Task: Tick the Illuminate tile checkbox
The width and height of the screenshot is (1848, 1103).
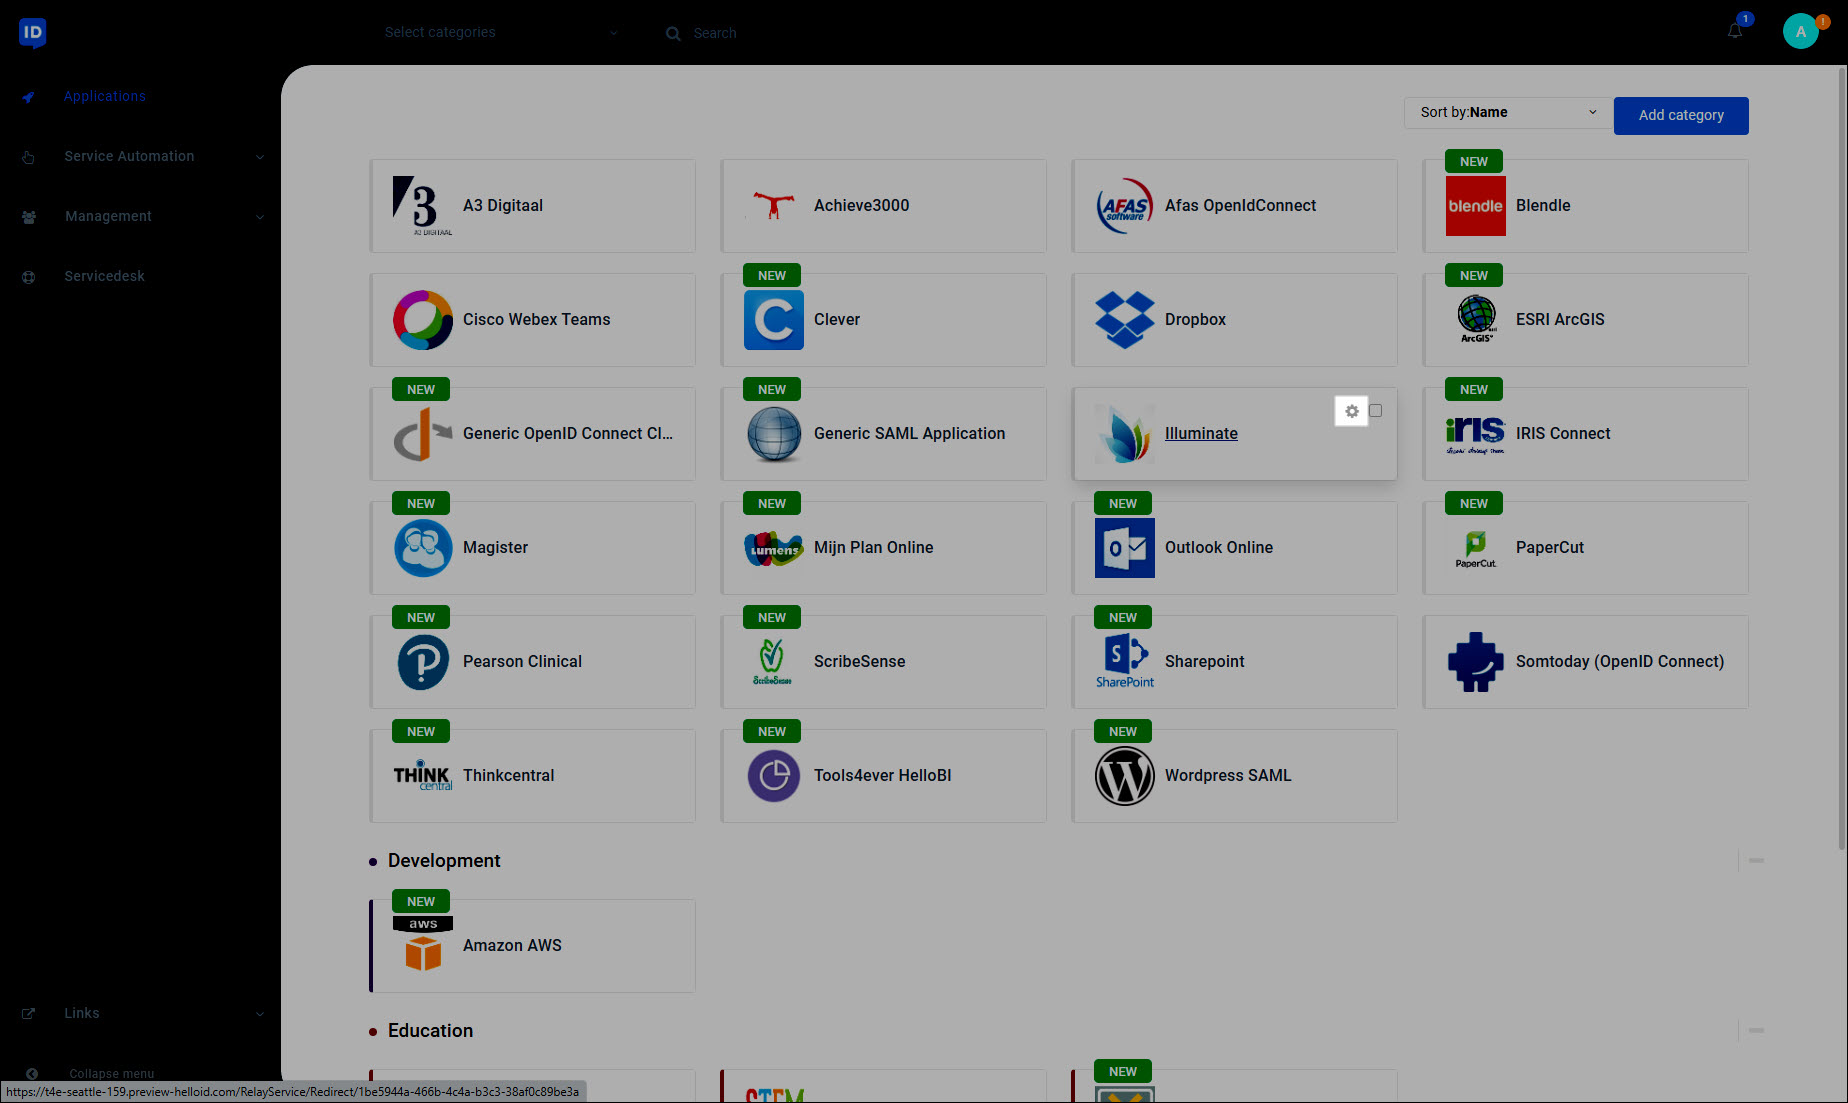Action: [1376, 411]
